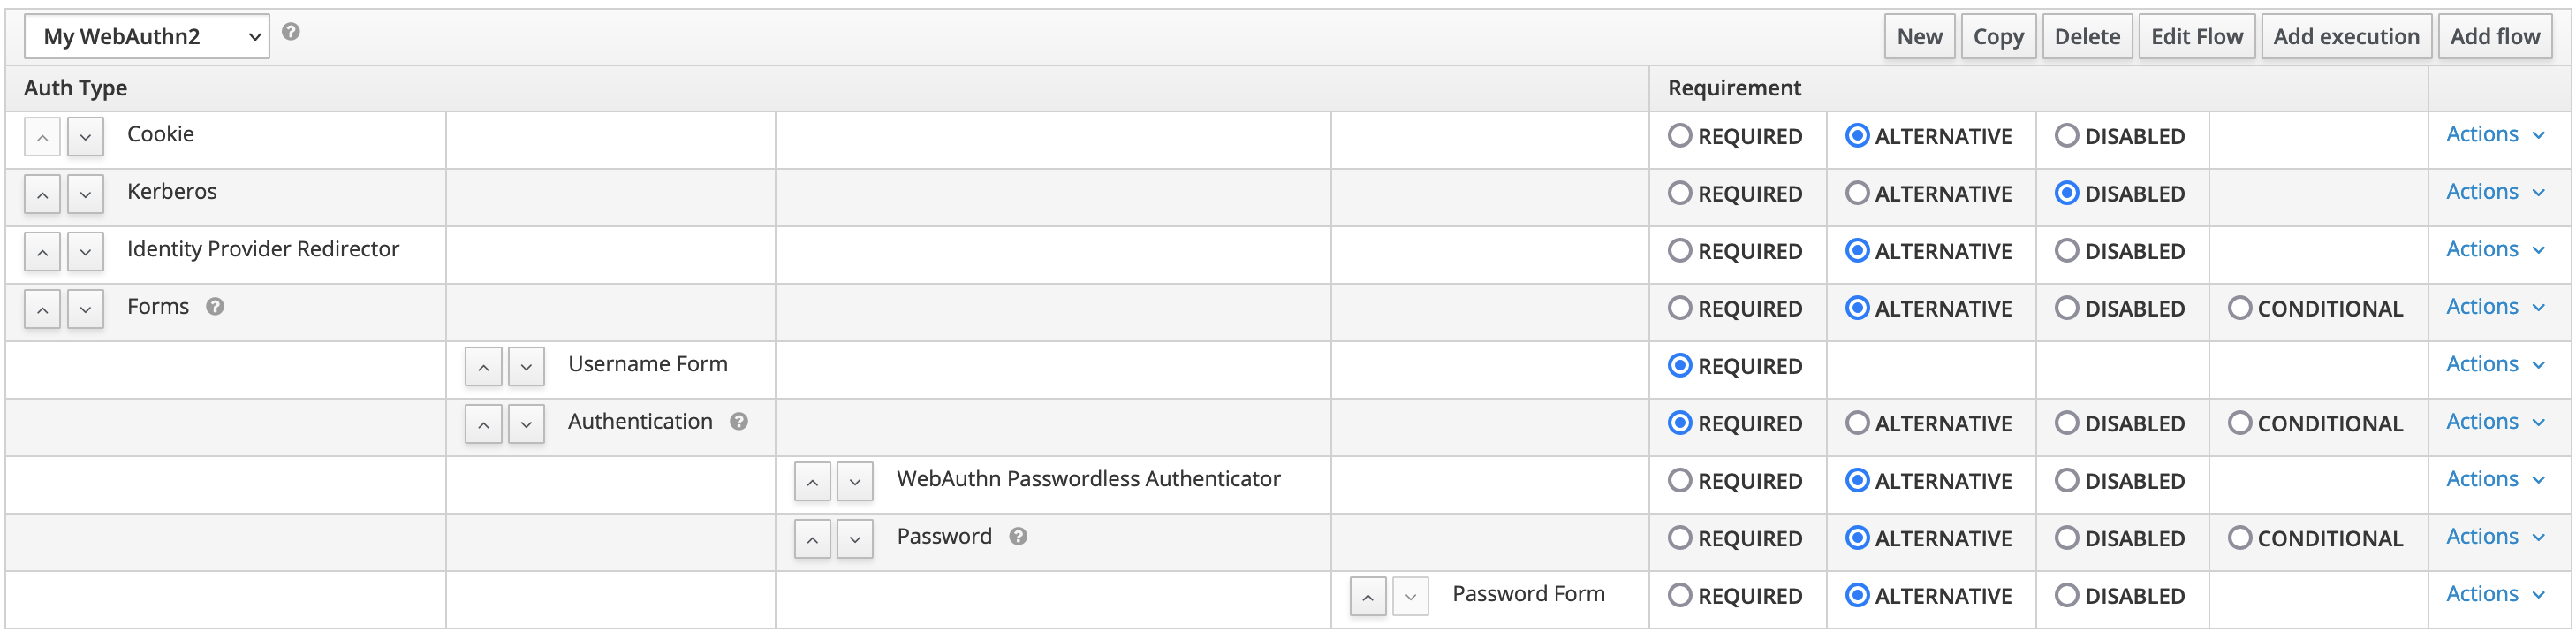Image resolution: width=2576 pixels, height=633 pixels.
Task: Move Password Form up with arrow
Action: pos(1367,597)
